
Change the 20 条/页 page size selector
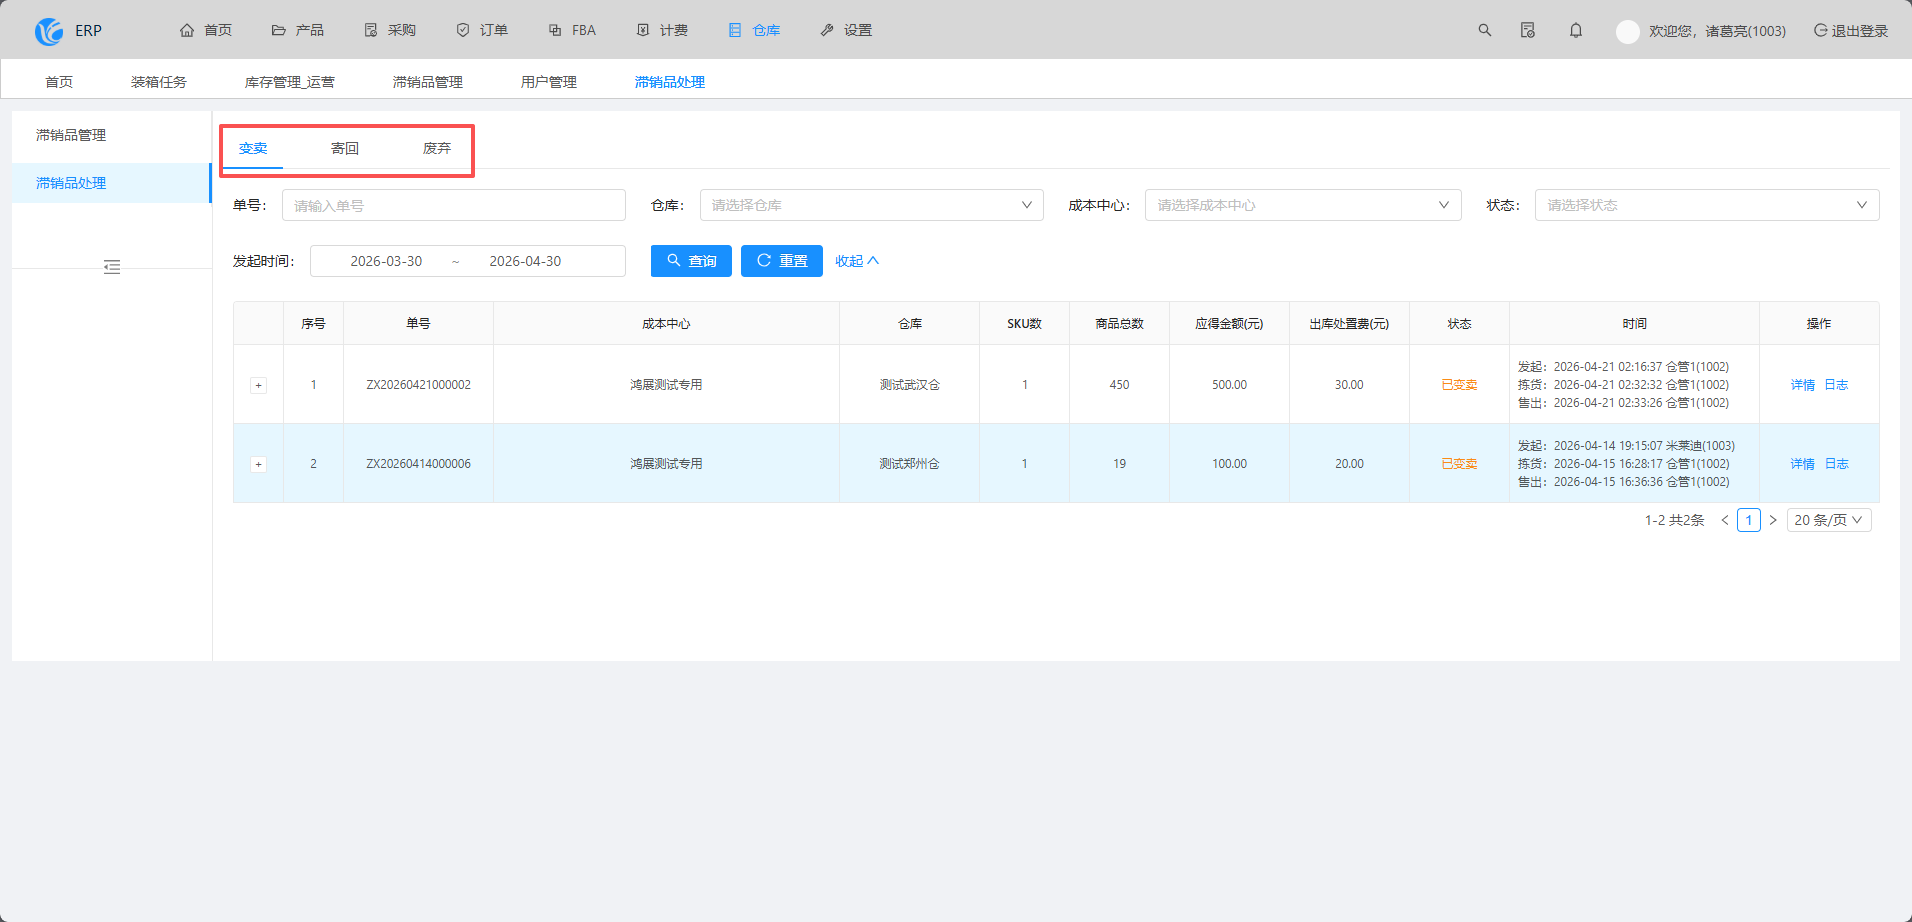1828,520
